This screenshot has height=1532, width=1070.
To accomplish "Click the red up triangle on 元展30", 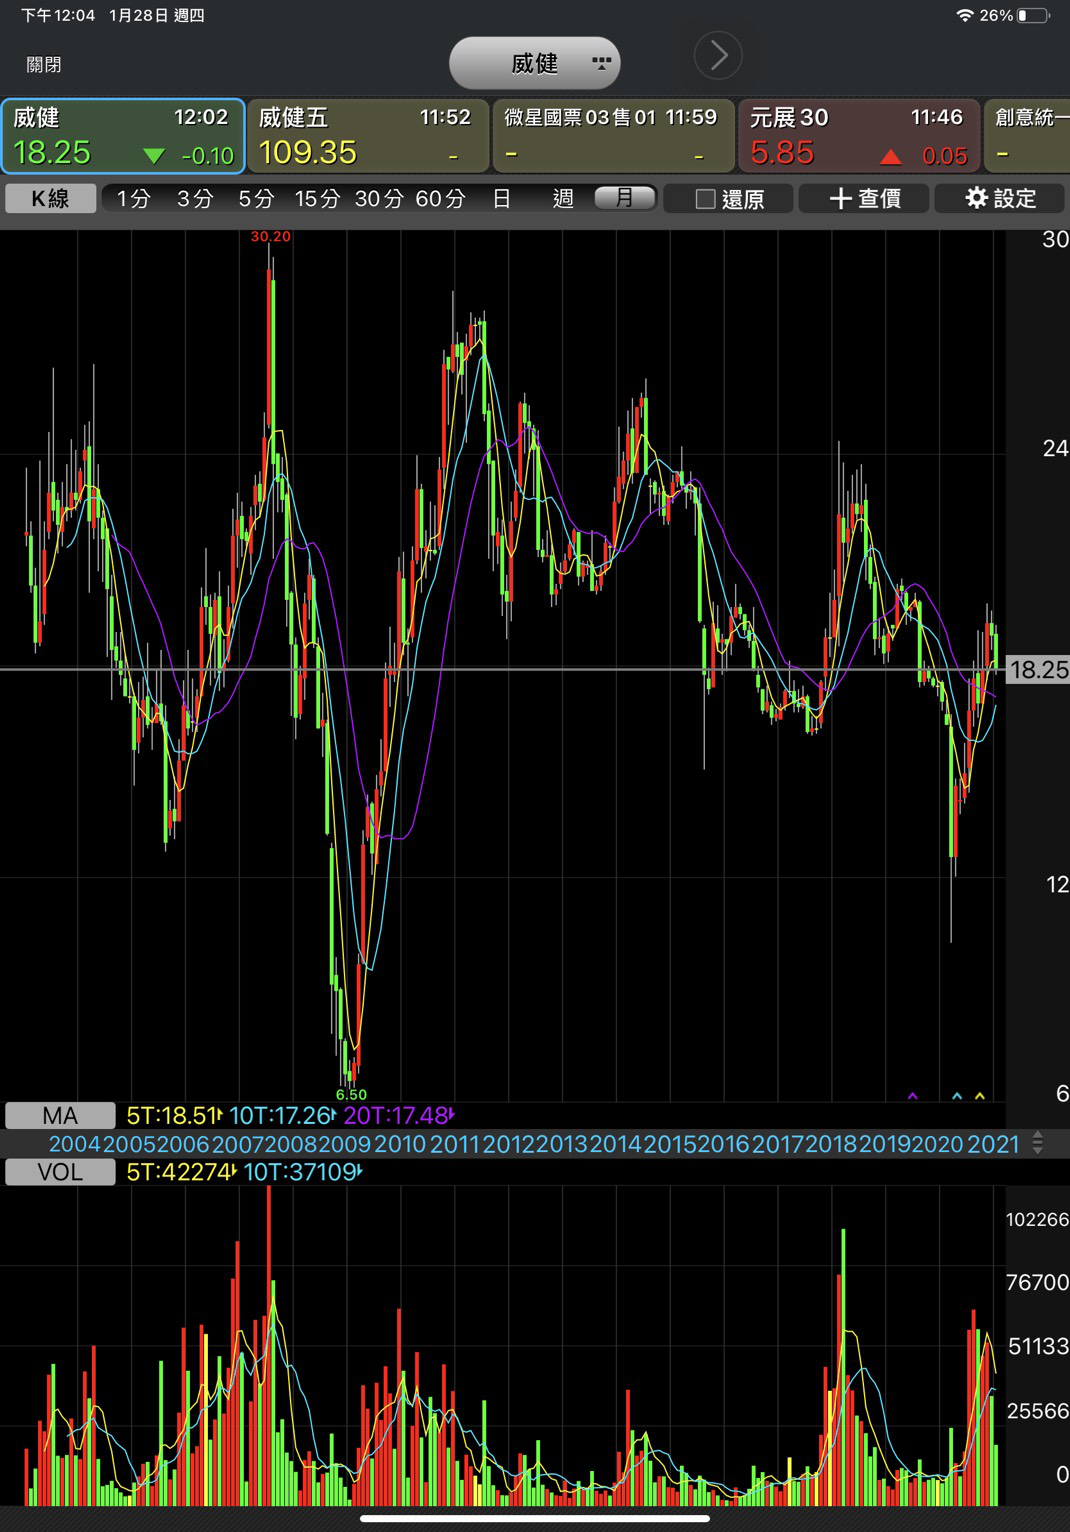I will [890, 156].
